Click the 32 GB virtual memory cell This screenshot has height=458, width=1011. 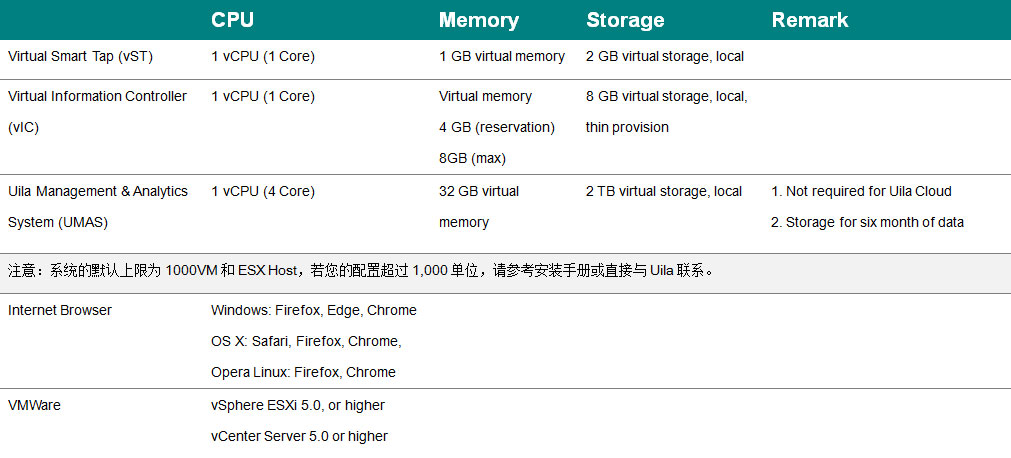click(479, 206)
